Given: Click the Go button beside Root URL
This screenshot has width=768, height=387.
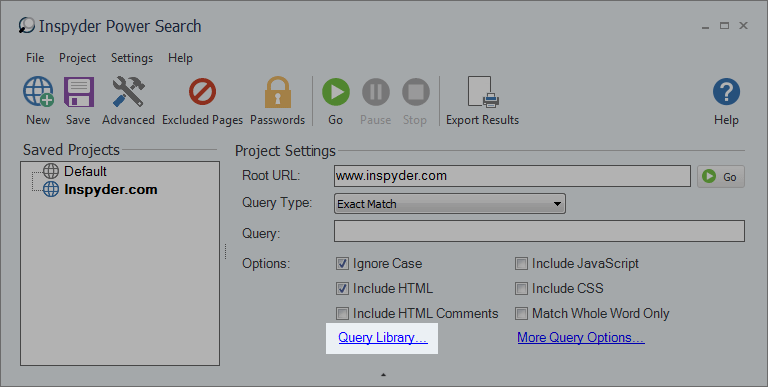Looking at the screenshot, I should (x=721, y=176).
